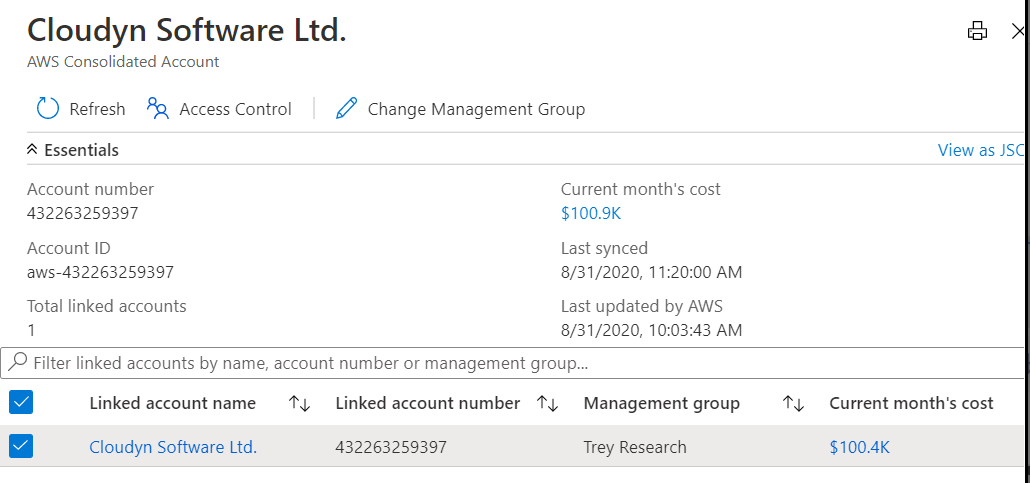Click the pencil icon for Change Management Group
Image resolution: width=1030 pixels, height=483 pixels.
coord(347,108)
